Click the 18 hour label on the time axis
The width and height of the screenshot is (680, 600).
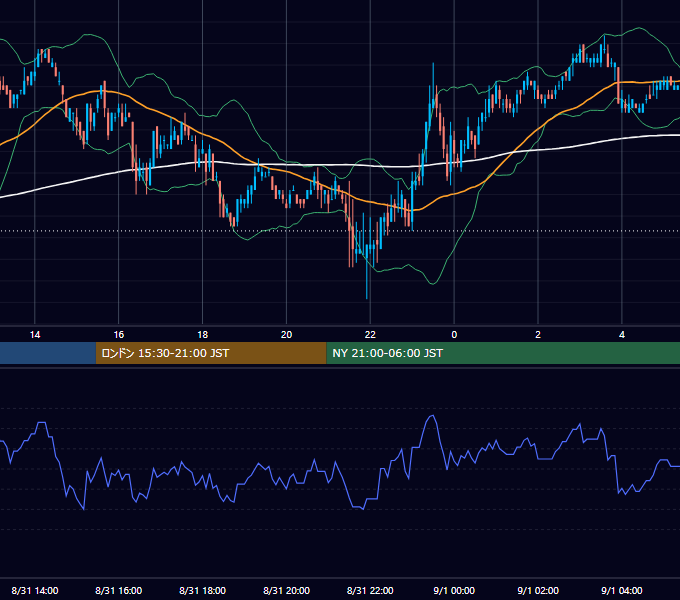[203, 335]
